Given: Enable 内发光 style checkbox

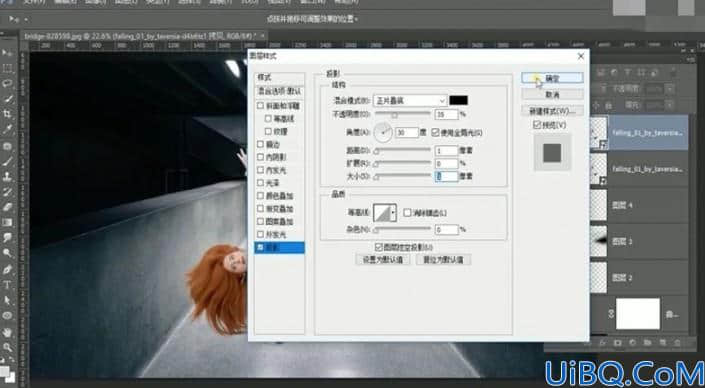Looking at the screenshot, I should pos(260,170).
